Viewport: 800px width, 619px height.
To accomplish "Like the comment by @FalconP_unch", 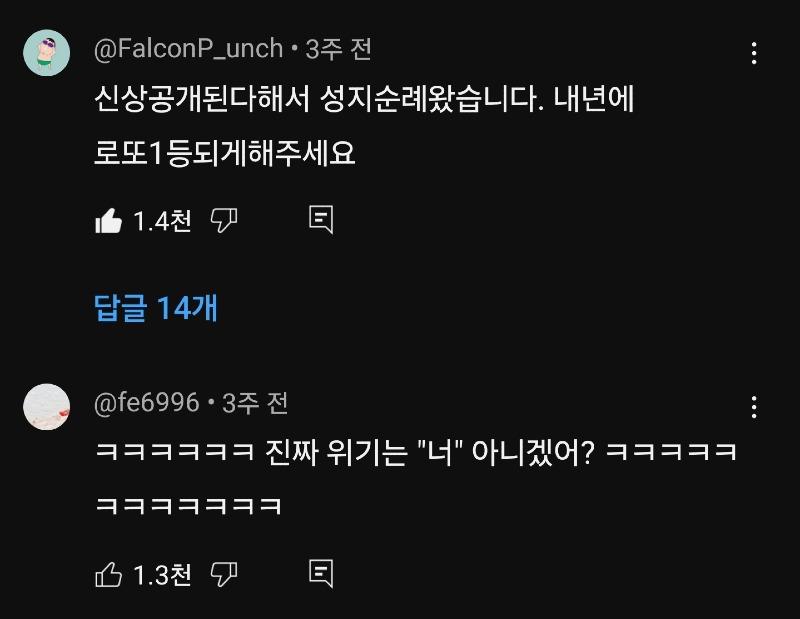I will (x=108, y=221).
